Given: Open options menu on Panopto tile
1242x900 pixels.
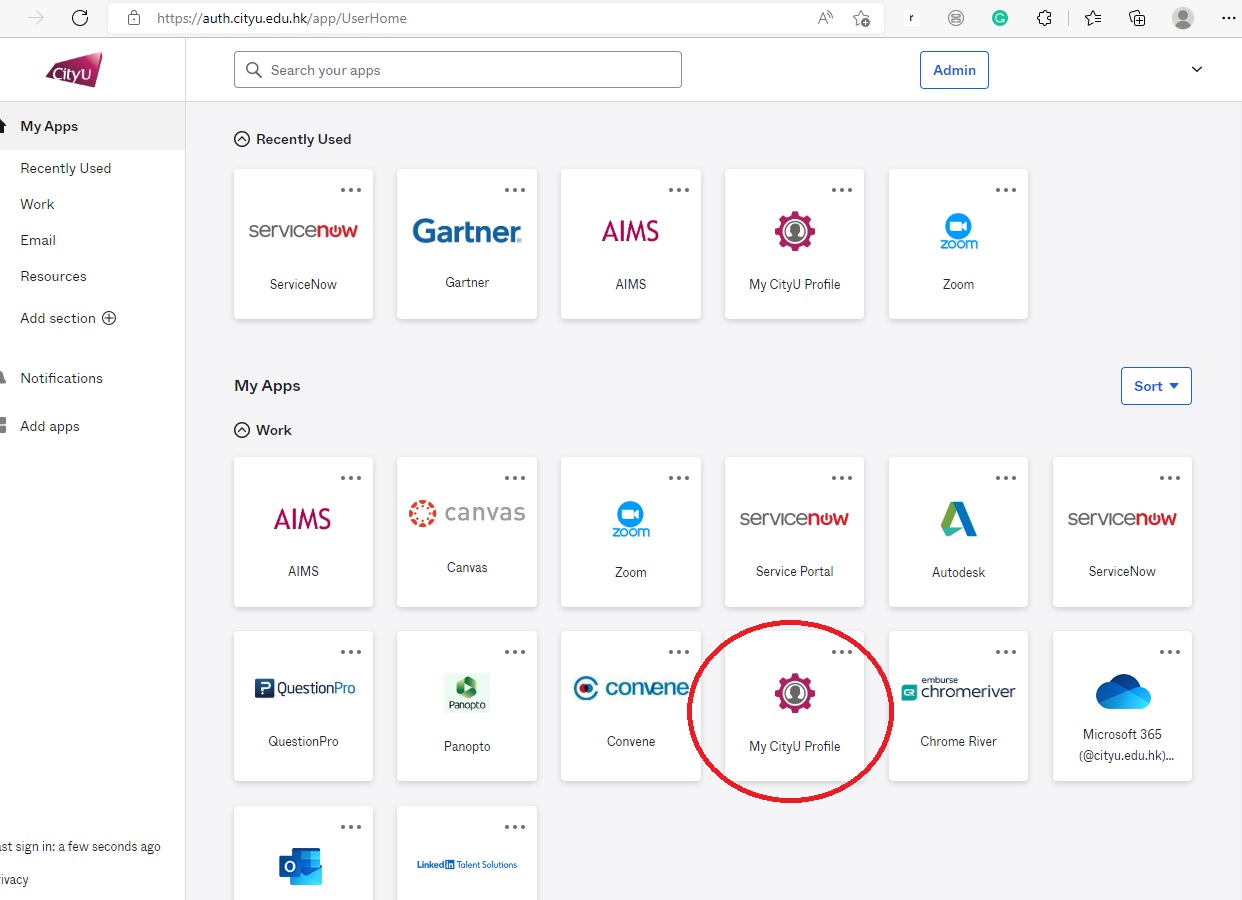Looking at the screenshot, I should (x=515, y=652).
